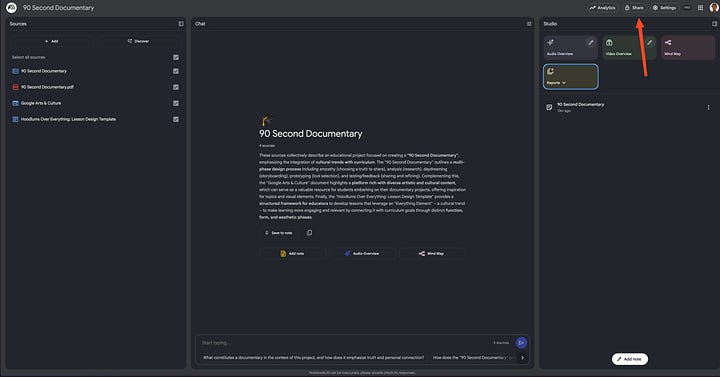Add a new source

(51, 41)
